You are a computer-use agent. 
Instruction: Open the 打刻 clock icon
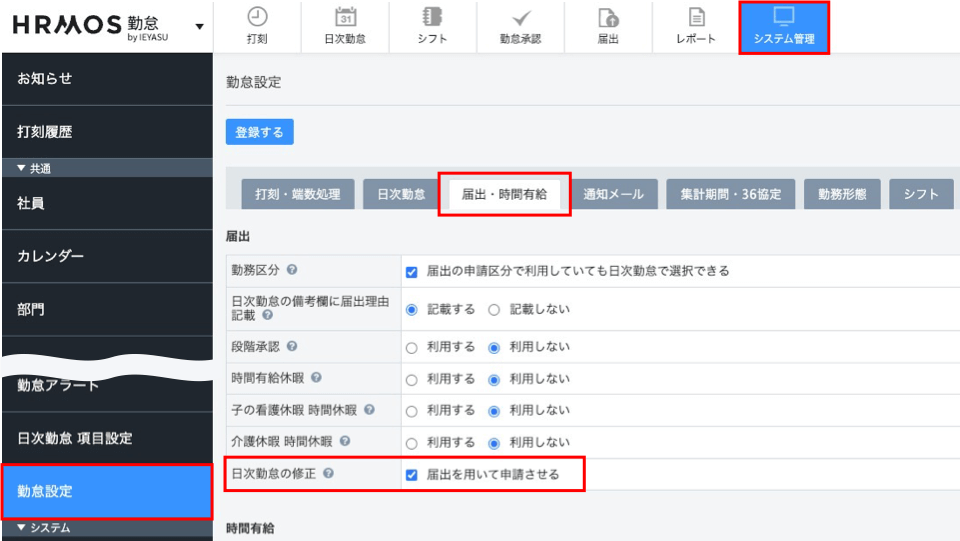coord(257,17)
